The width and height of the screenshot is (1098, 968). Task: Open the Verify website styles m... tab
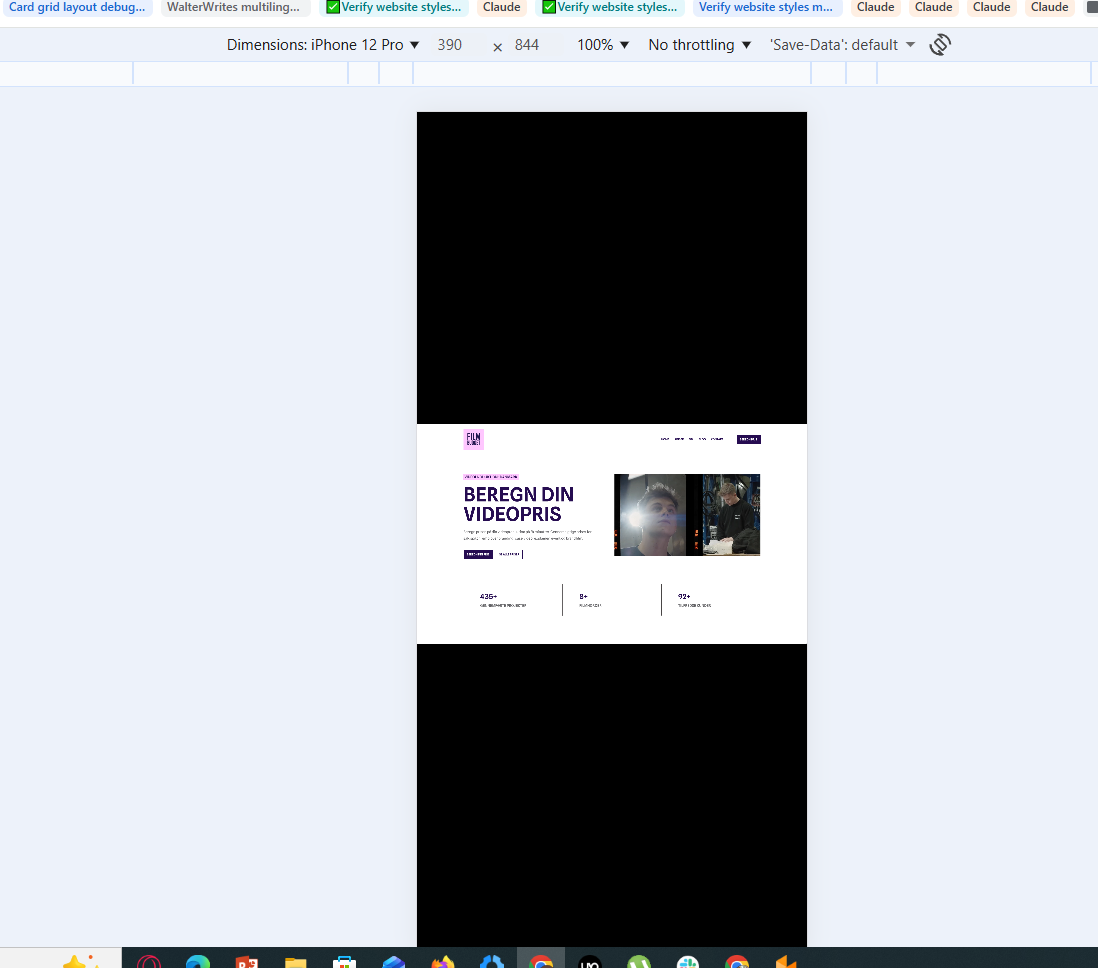click(765, 7)
